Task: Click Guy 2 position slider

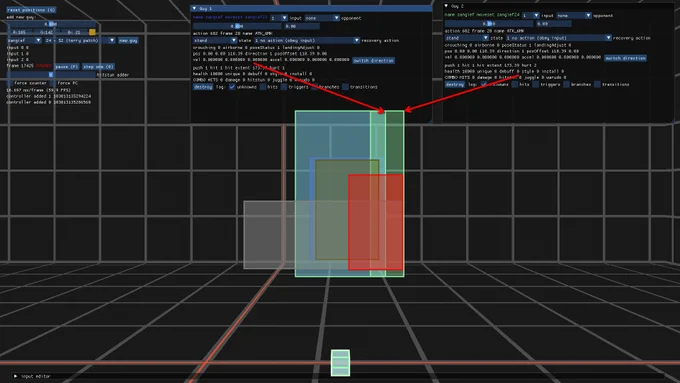Action: pyautogui.click(x=489, y=23)
